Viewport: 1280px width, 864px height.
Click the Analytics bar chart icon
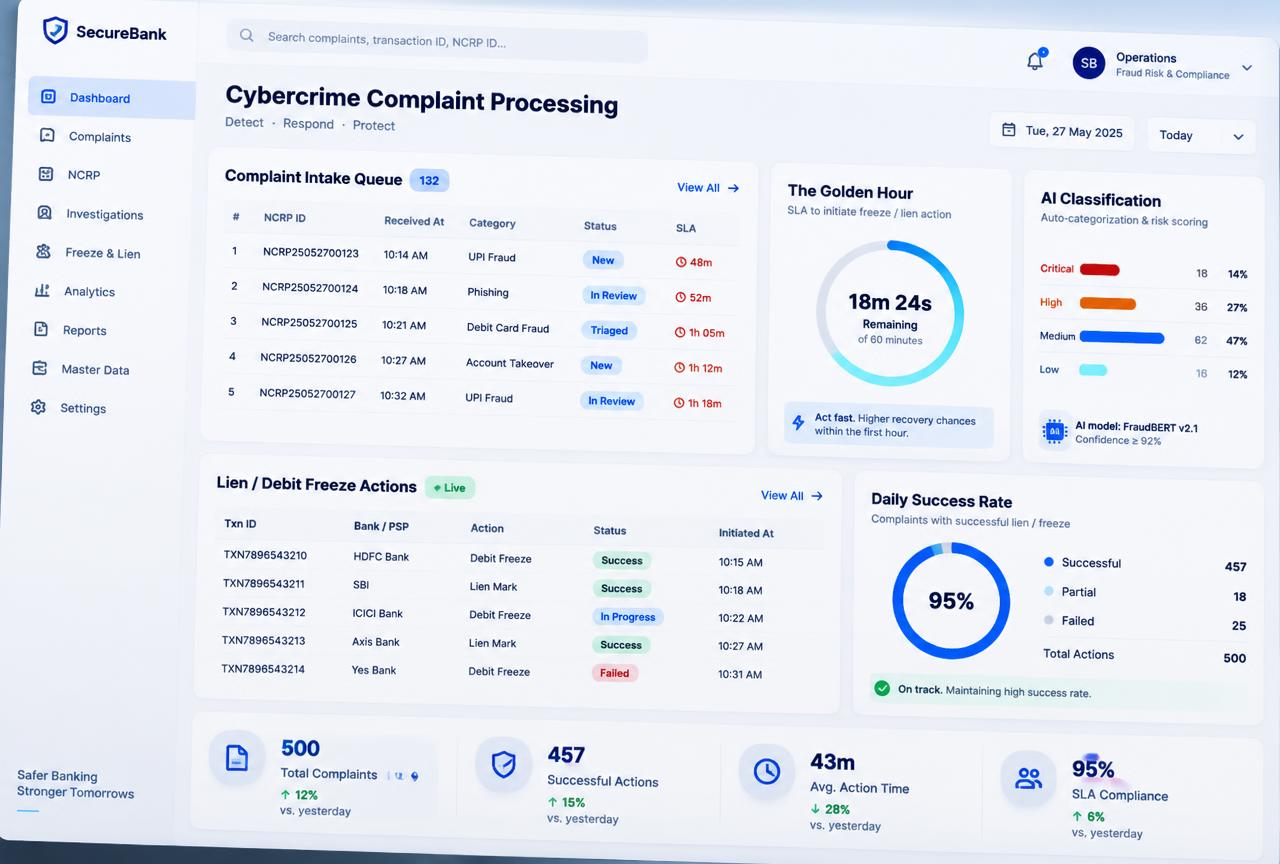click(42, 290)
